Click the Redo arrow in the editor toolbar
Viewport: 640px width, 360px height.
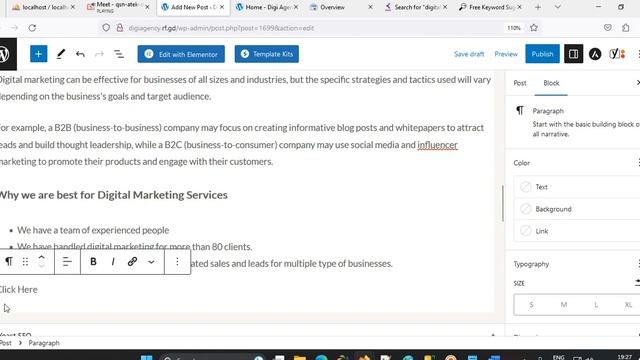(x=99, y=54)
